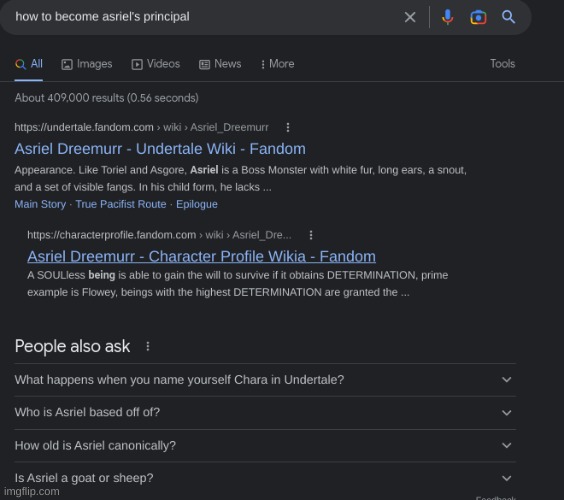This screenshot has height=500, width=564.
Task: Expand 'Is Asriel a goat or sheep?'
Action: click(265, 478)
